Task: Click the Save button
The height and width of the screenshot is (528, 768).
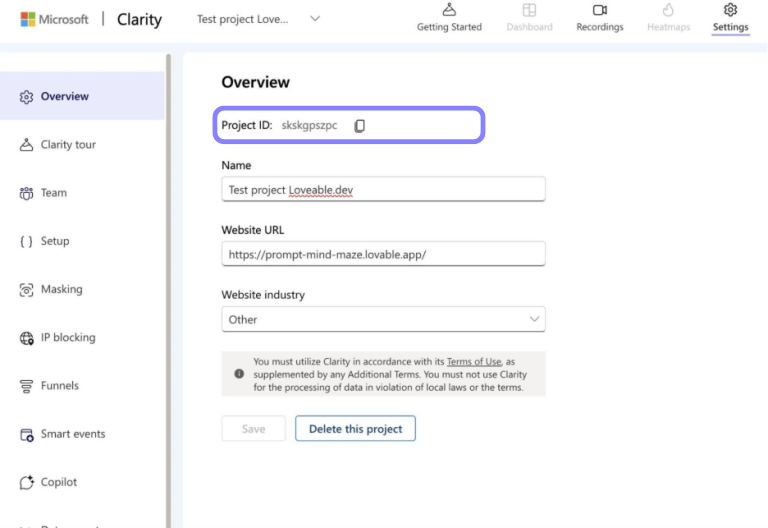Action: tap(253, 429)
